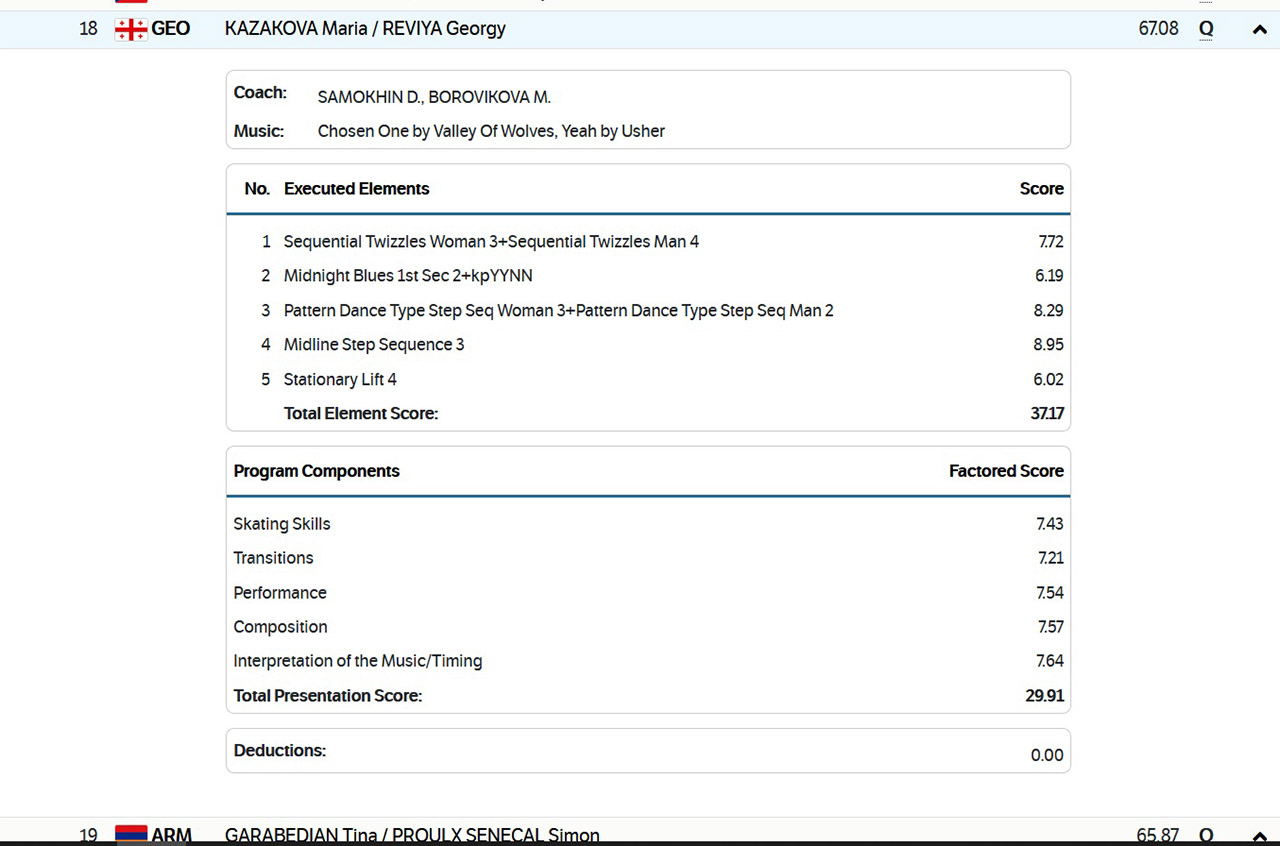Click the Q qualifier mark beside 67.08
1280x846 pixels.
[x=1206, y=29]
